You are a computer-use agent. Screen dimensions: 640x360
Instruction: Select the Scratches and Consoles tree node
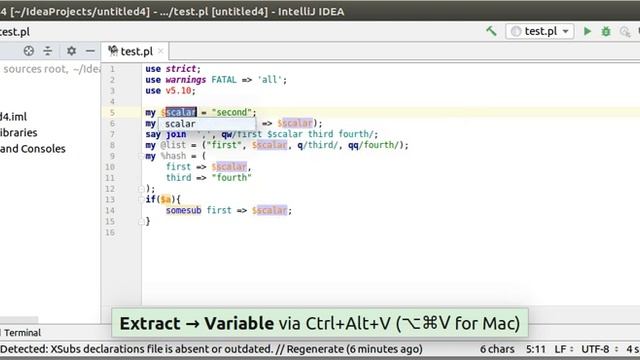click(x=33, y=149)
